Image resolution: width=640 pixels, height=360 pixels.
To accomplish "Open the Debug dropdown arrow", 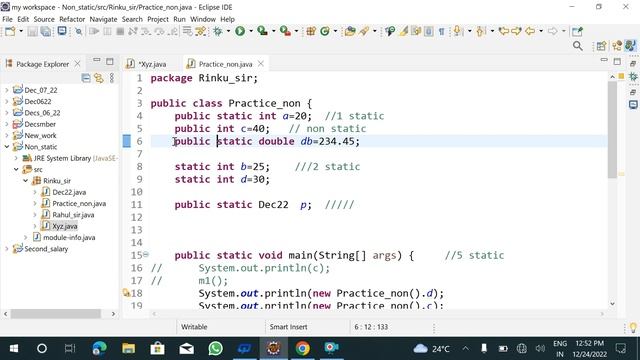I will [228, 31].
